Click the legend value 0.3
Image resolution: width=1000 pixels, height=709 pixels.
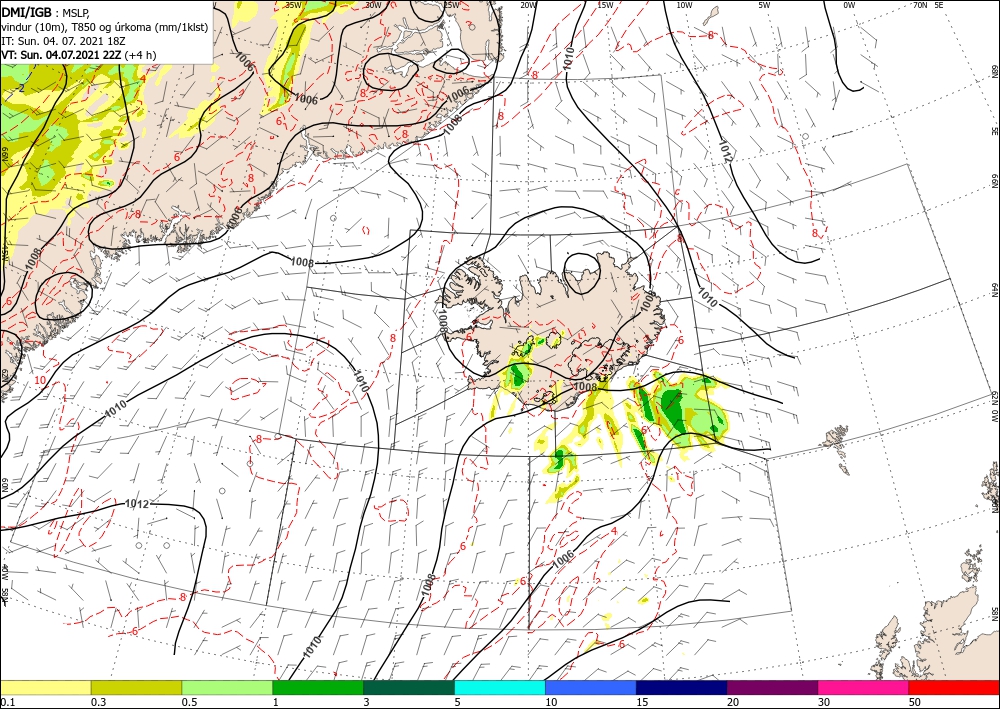point(98,702)
